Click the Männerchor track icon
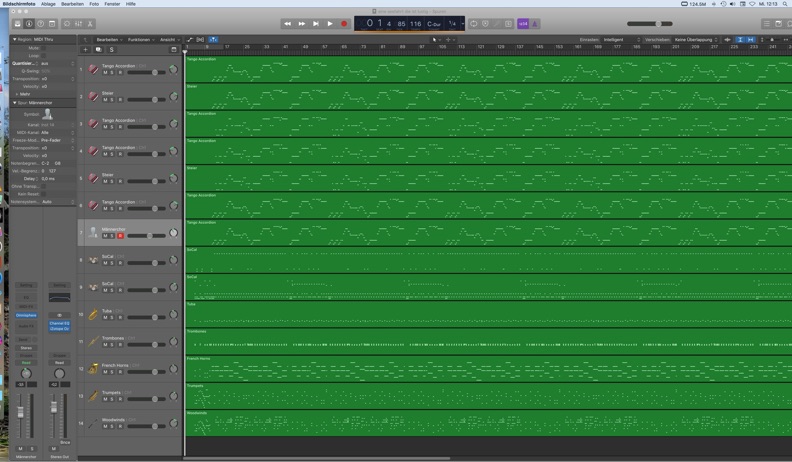The width and height of the screenshot is (792, 462). point(93,232)
